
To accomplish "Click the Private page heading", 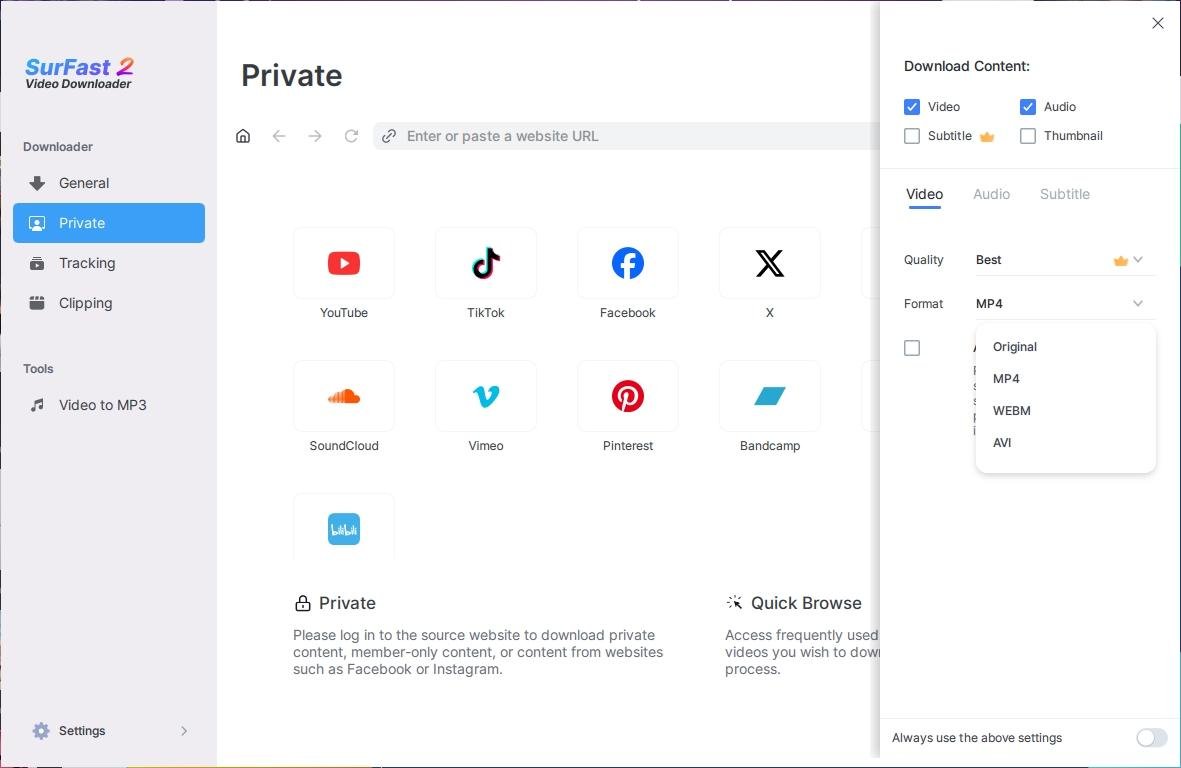I will tap(291, 76).
